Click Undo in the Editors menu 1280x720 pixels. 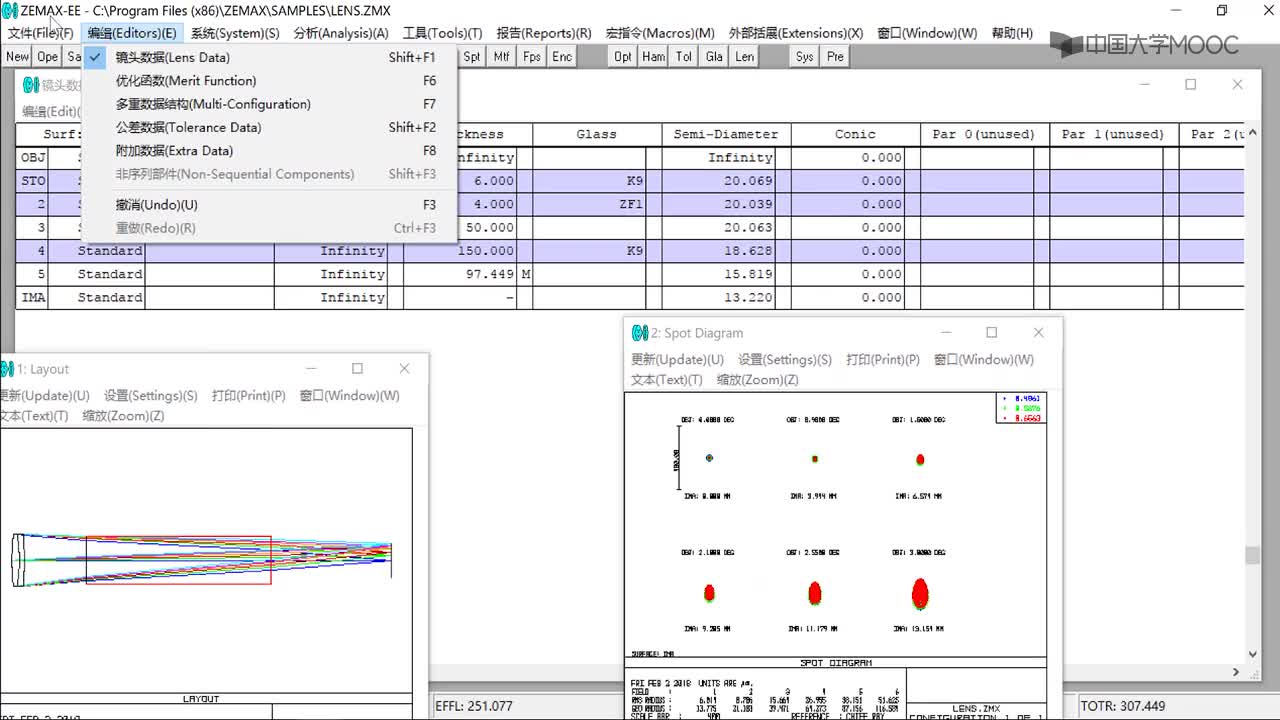(270, 205)
